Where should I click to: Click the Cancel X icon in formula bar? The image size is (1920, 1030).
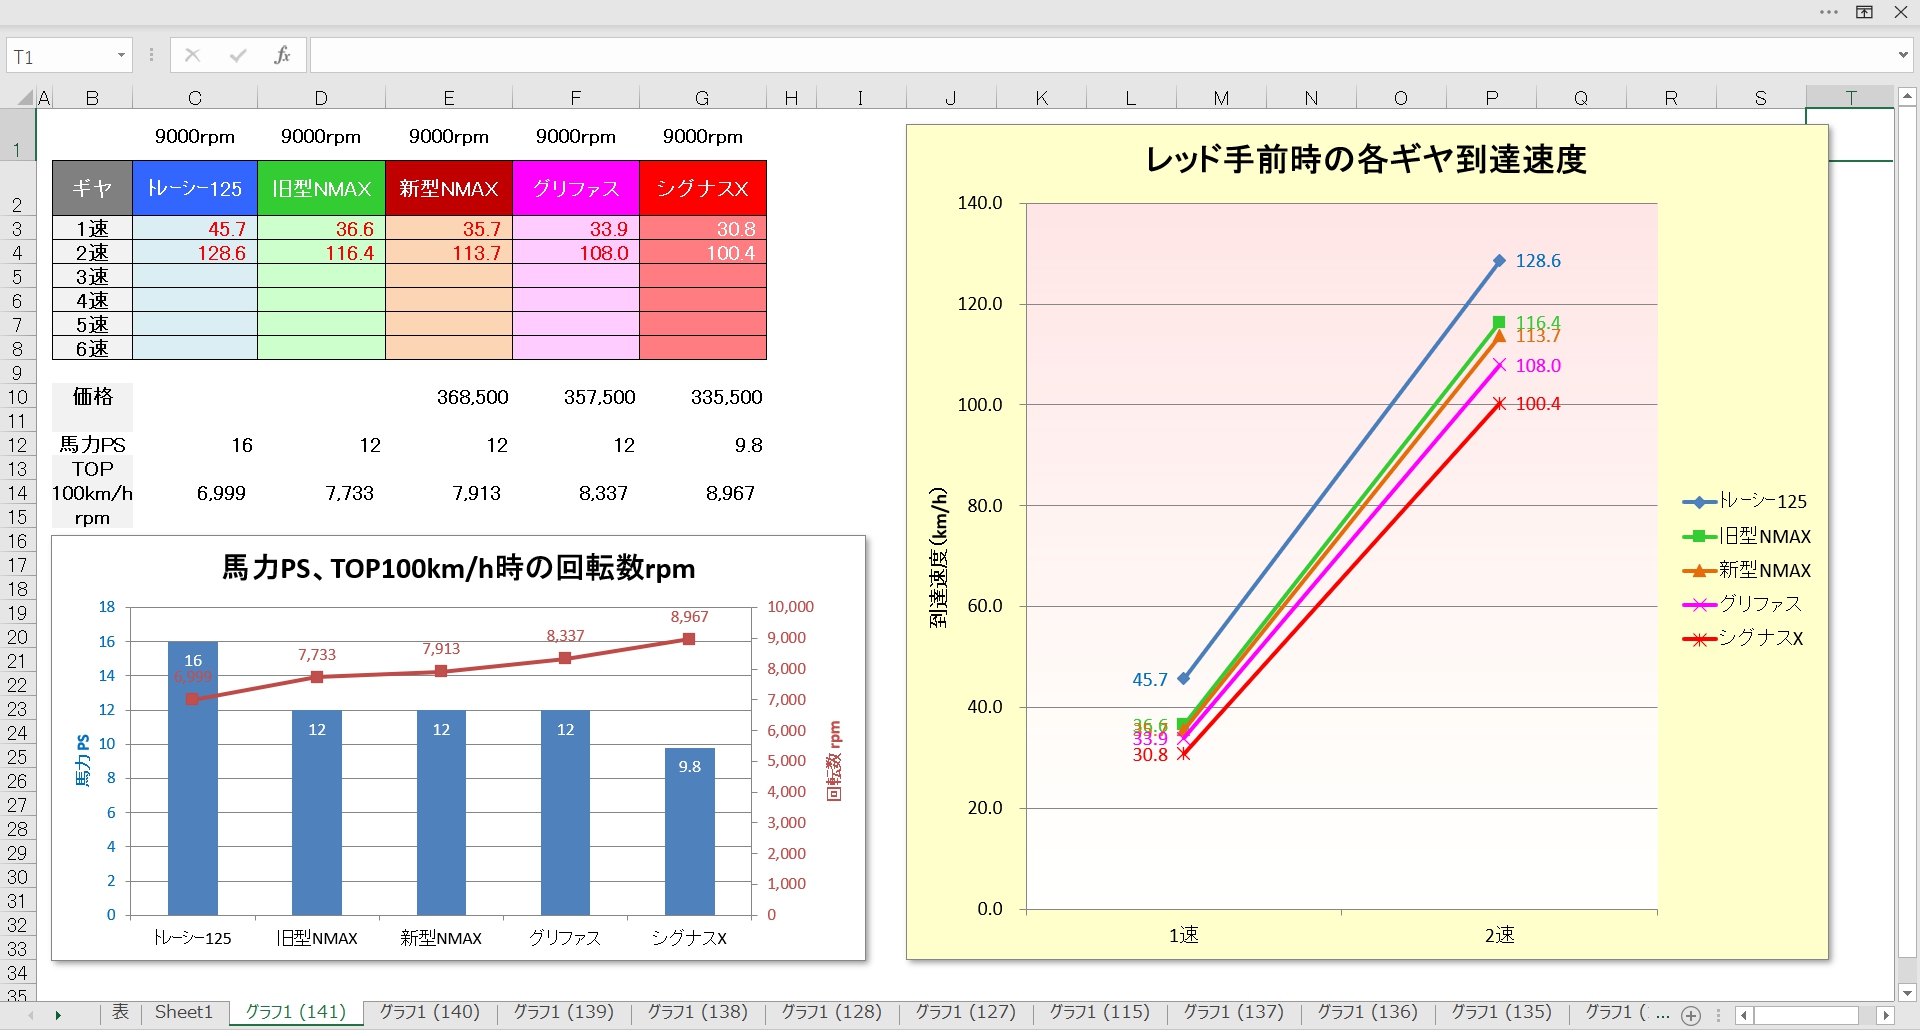(x=193, y=55)
